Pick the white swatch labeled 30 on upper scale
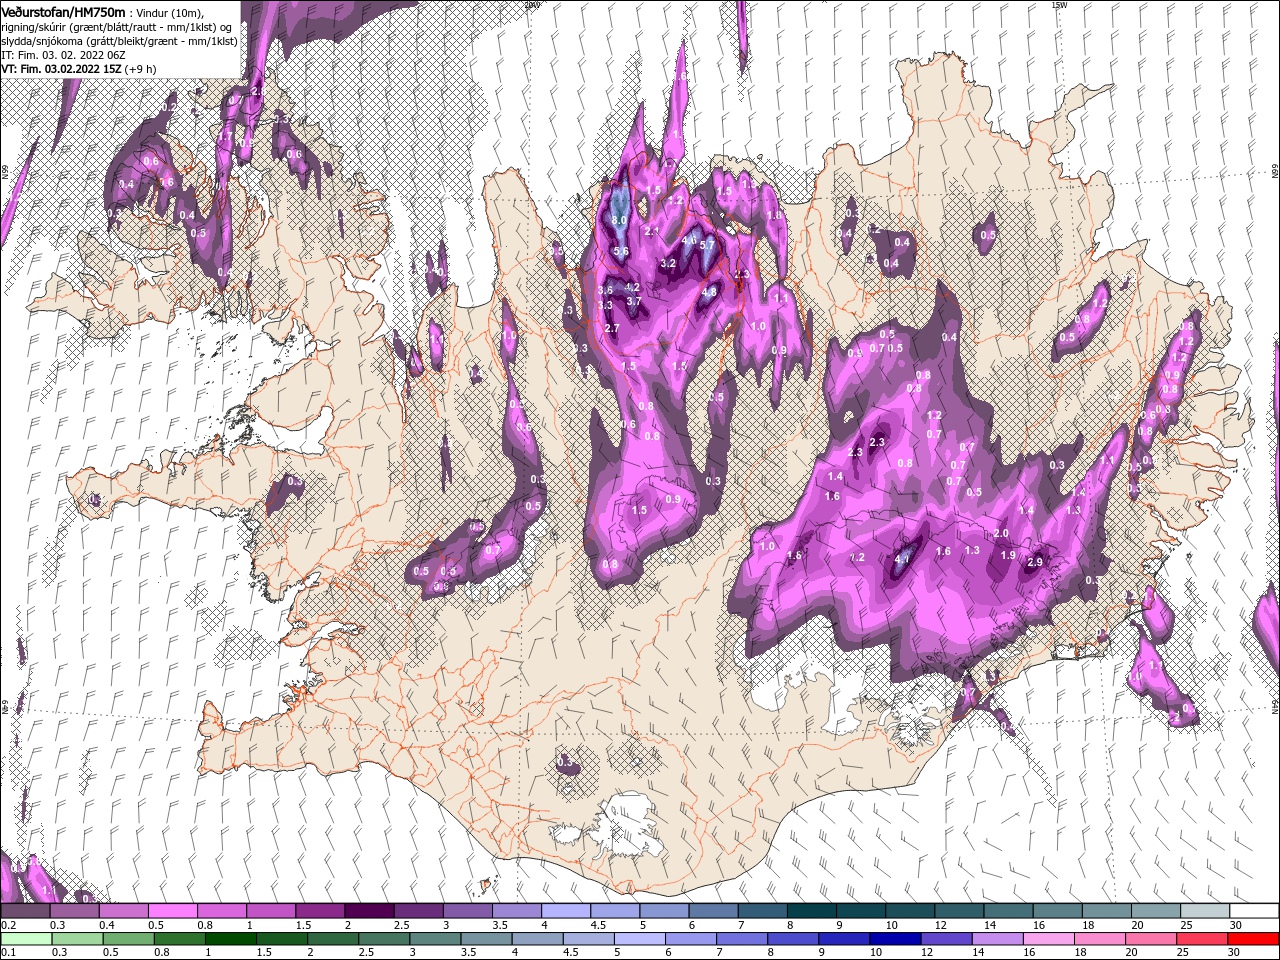This screenshot has width=1280, height=960. click(1254, 911)
